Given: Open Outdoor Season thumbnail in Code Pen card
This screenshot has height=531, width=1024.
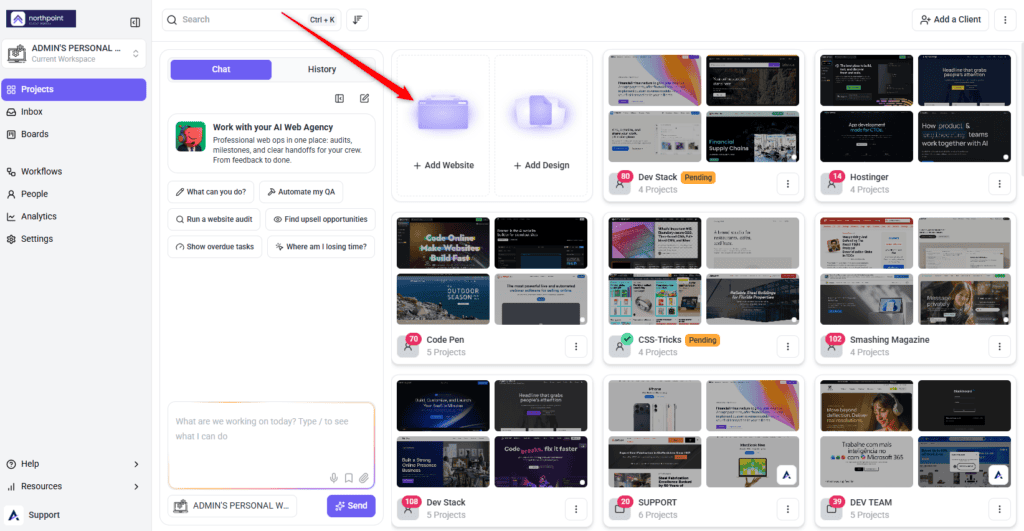Looking at the screenshot, I should click(443, 299).
